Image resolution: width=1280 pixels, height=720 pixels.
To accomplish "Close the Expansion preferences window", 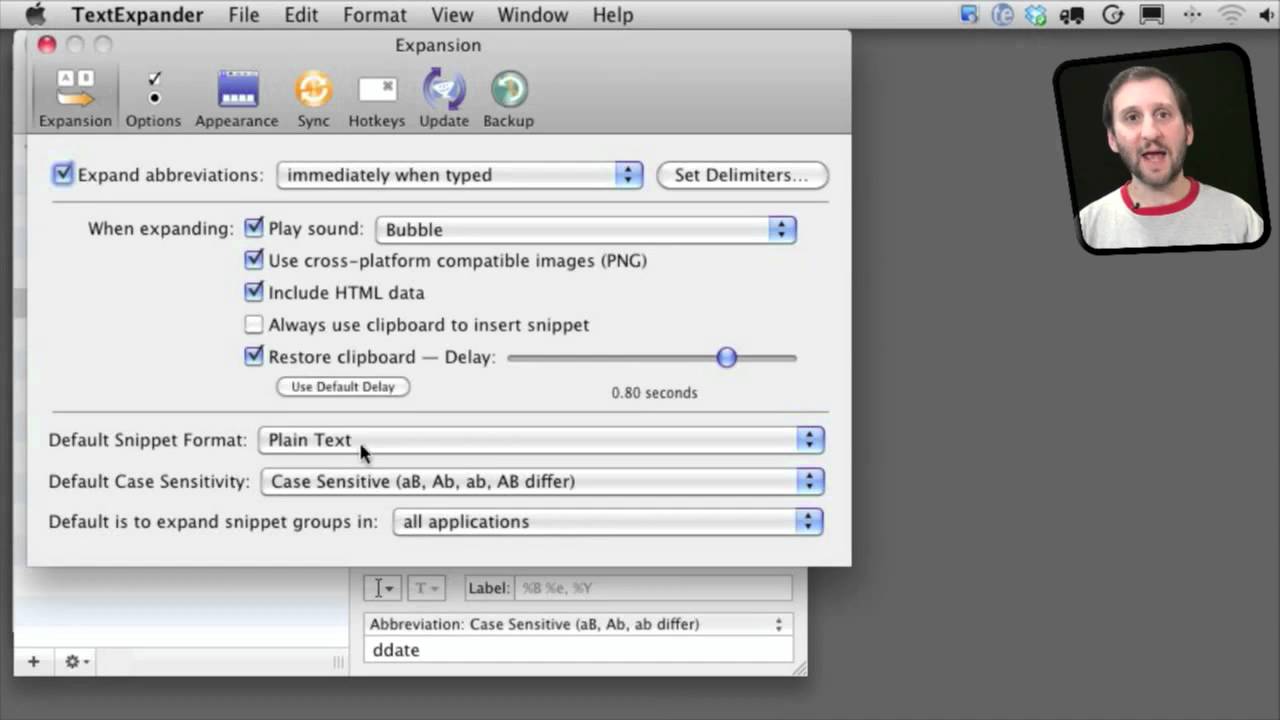I will click(47, 45).
